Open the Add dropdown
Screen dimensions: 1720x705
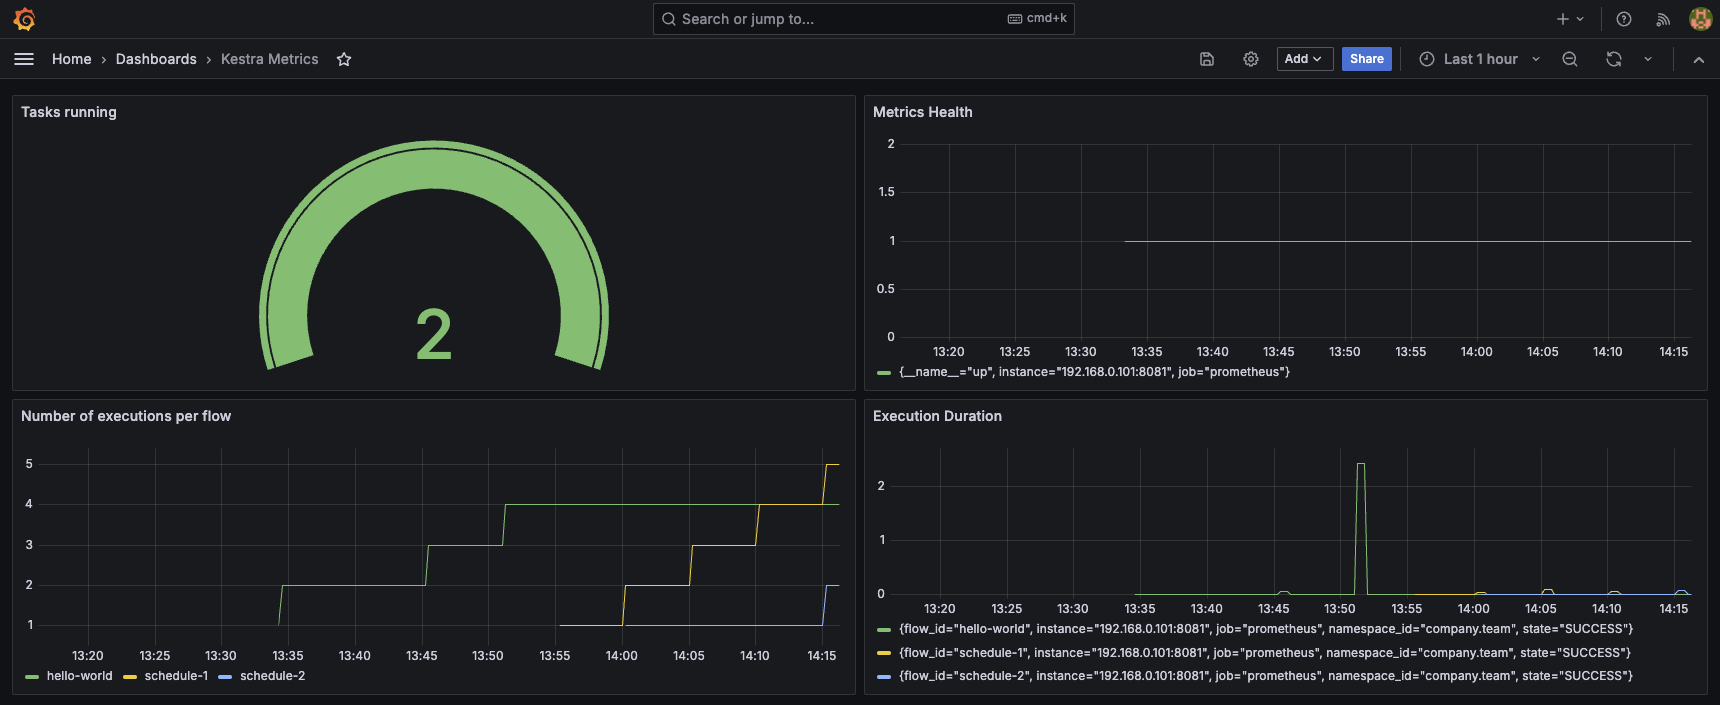(x=1304, y=59)
